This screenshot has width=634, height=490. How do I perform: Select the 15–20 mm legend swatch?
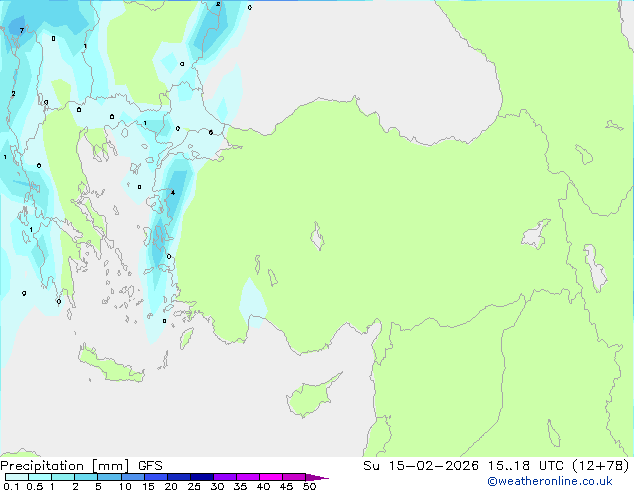click(x=155, y=477)
